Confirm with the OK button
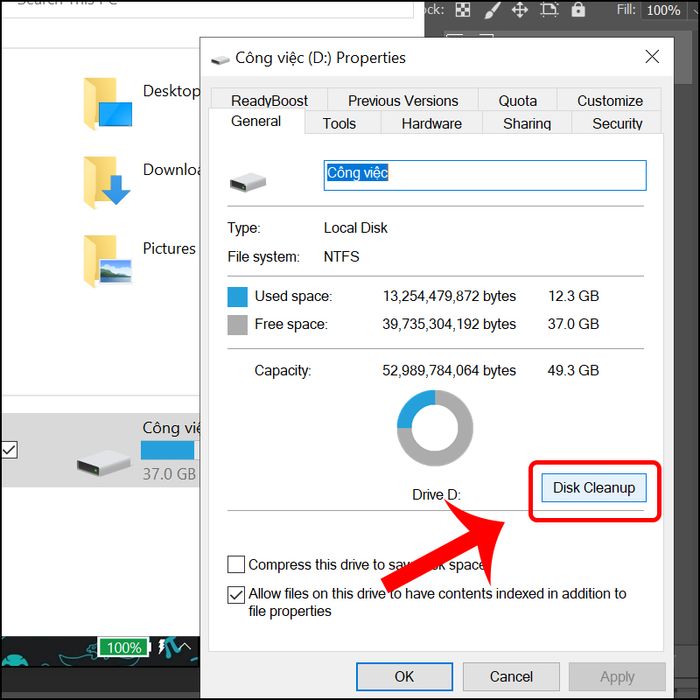 [x=404, y=676]
